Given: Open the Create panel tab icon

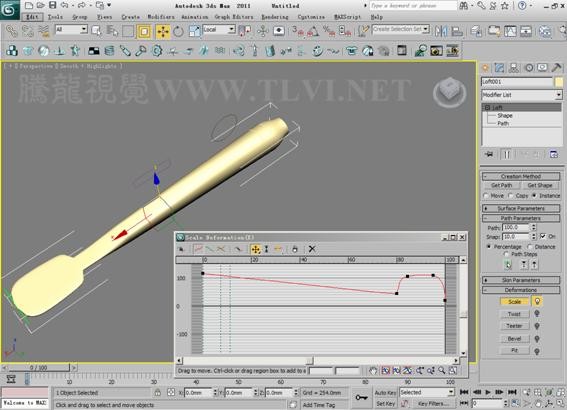Looking at the screenshot, I should [x=485, y=68].
